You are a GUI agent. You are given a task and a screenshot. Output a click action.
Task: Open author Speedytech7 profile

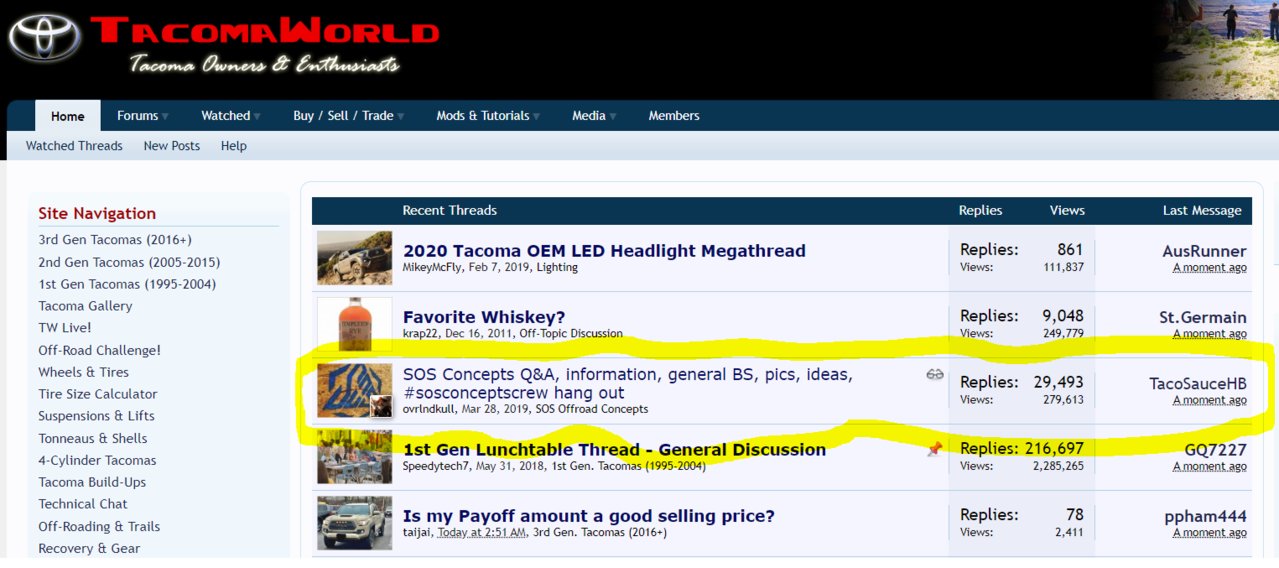click(x=436, y=466)
